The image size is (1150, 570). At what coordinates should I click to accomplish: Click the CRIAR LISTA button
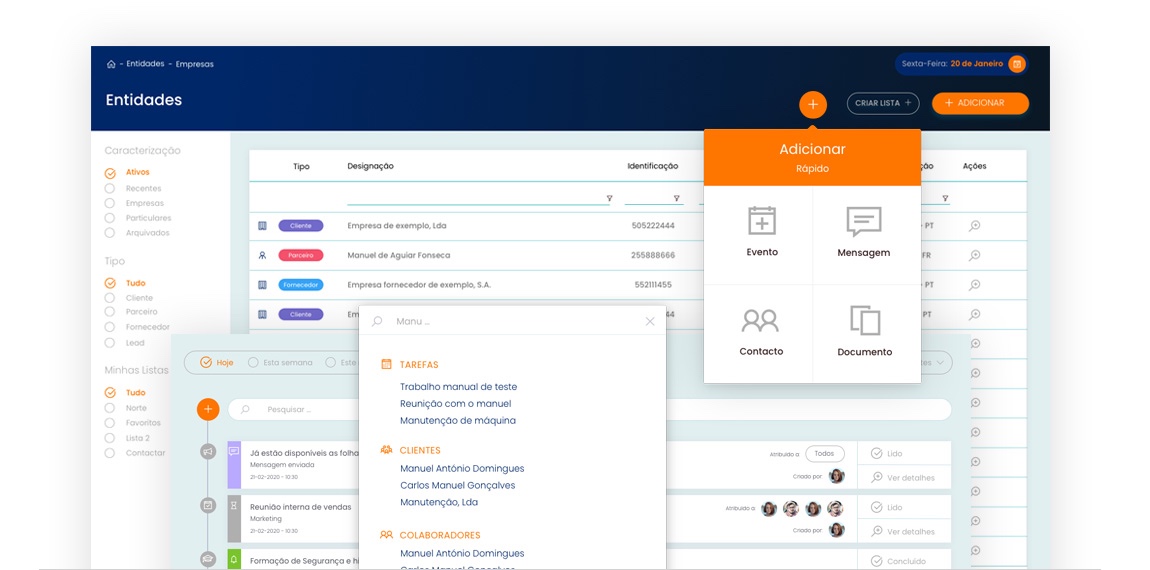[883, 103]
